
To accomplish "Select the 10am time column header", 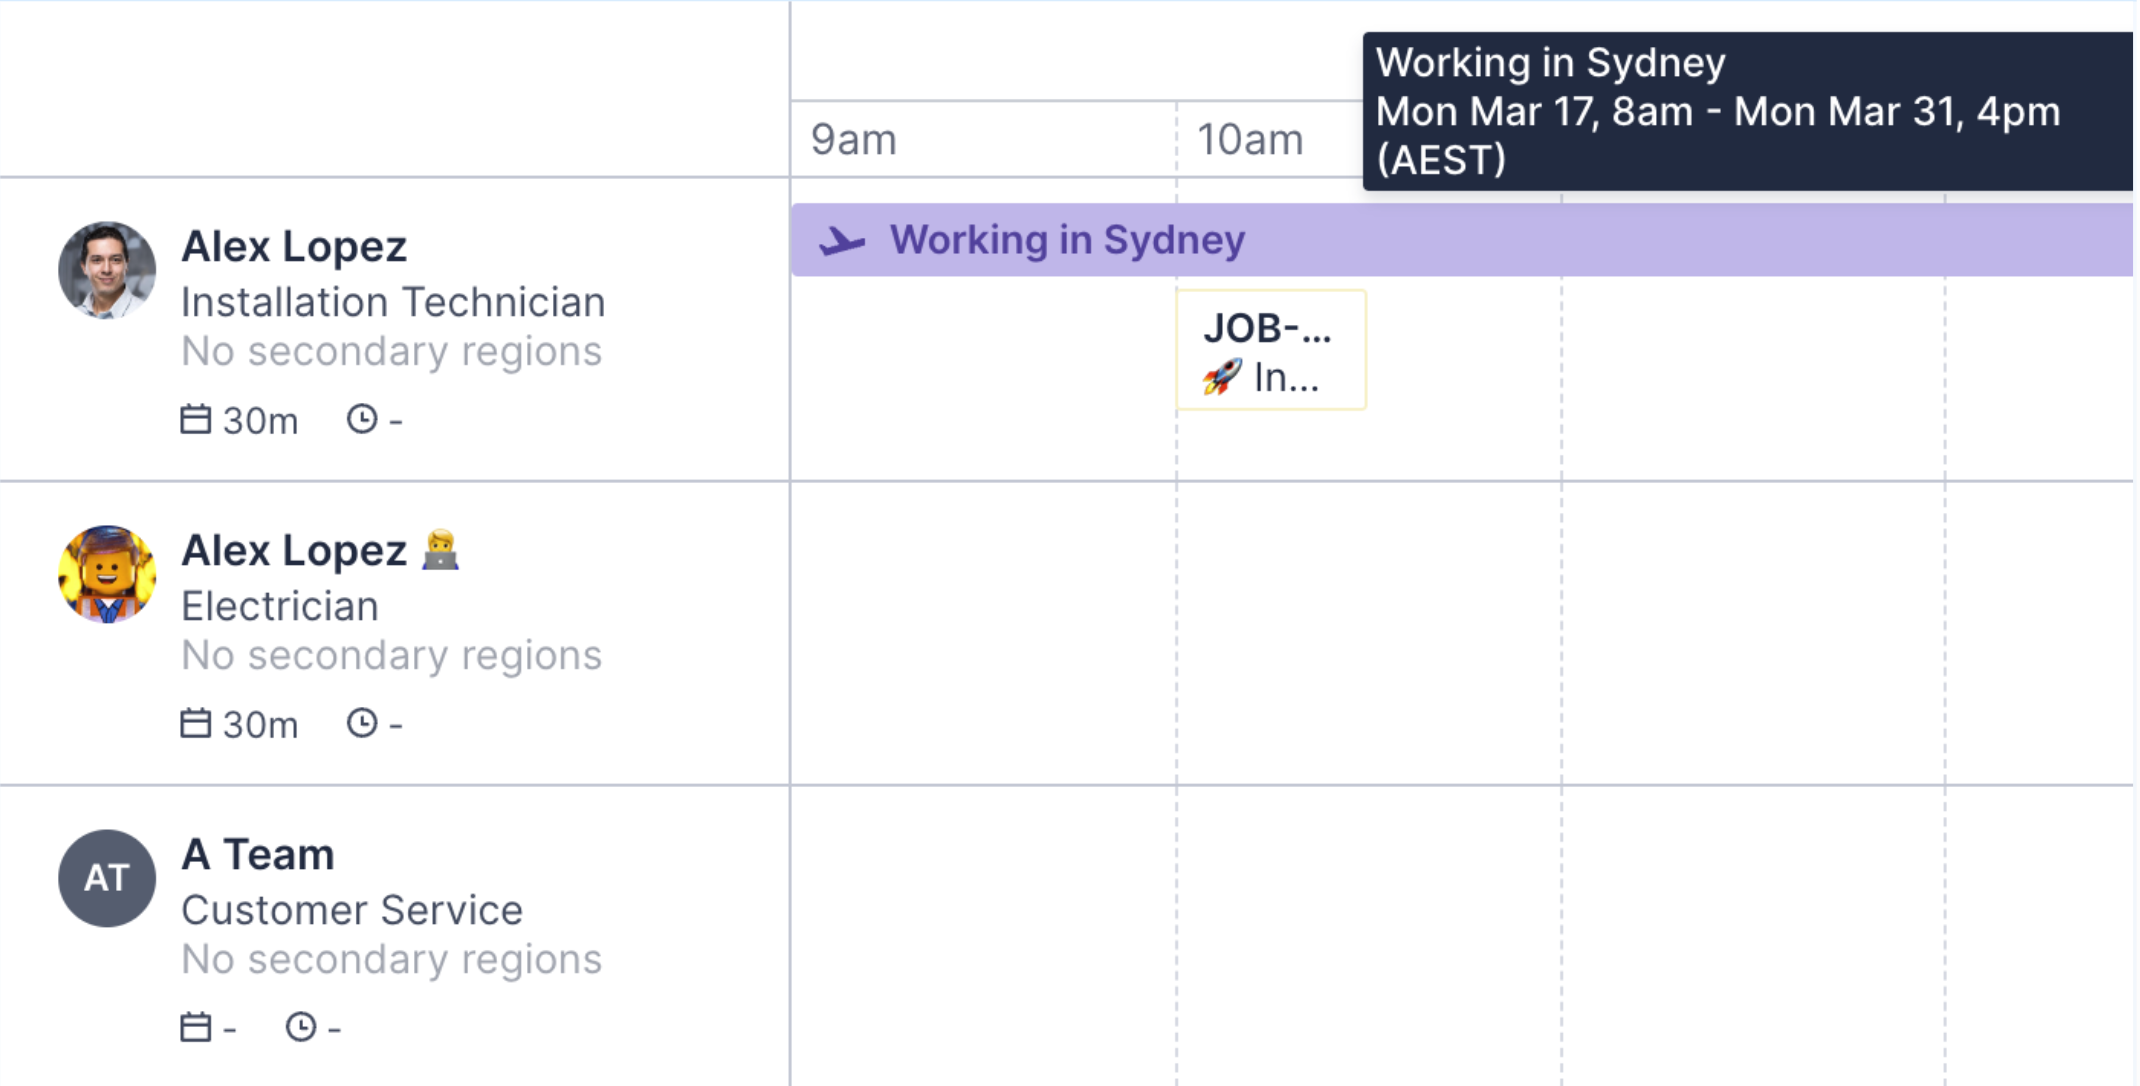I will [x=1250, y=140].
